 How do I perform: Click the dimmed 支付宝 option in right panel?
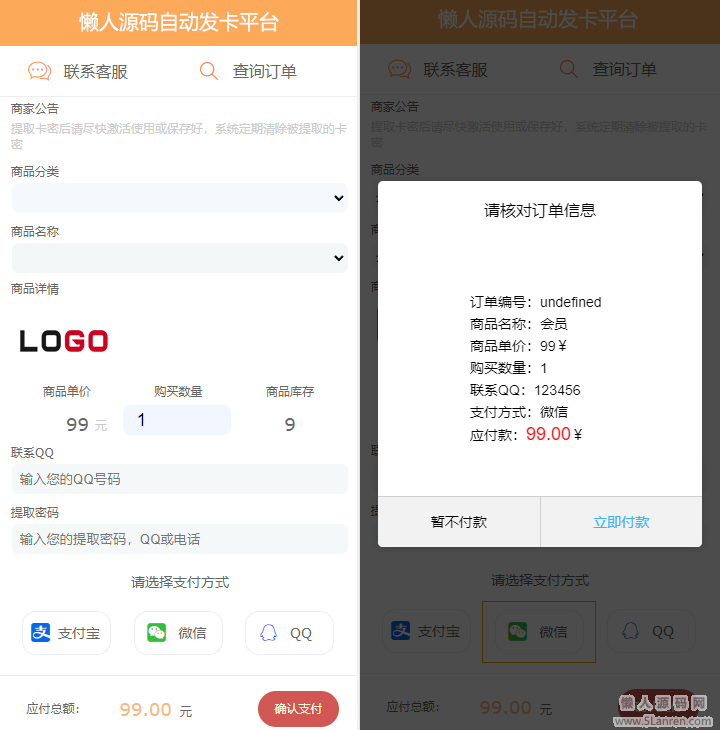[426, 632]
